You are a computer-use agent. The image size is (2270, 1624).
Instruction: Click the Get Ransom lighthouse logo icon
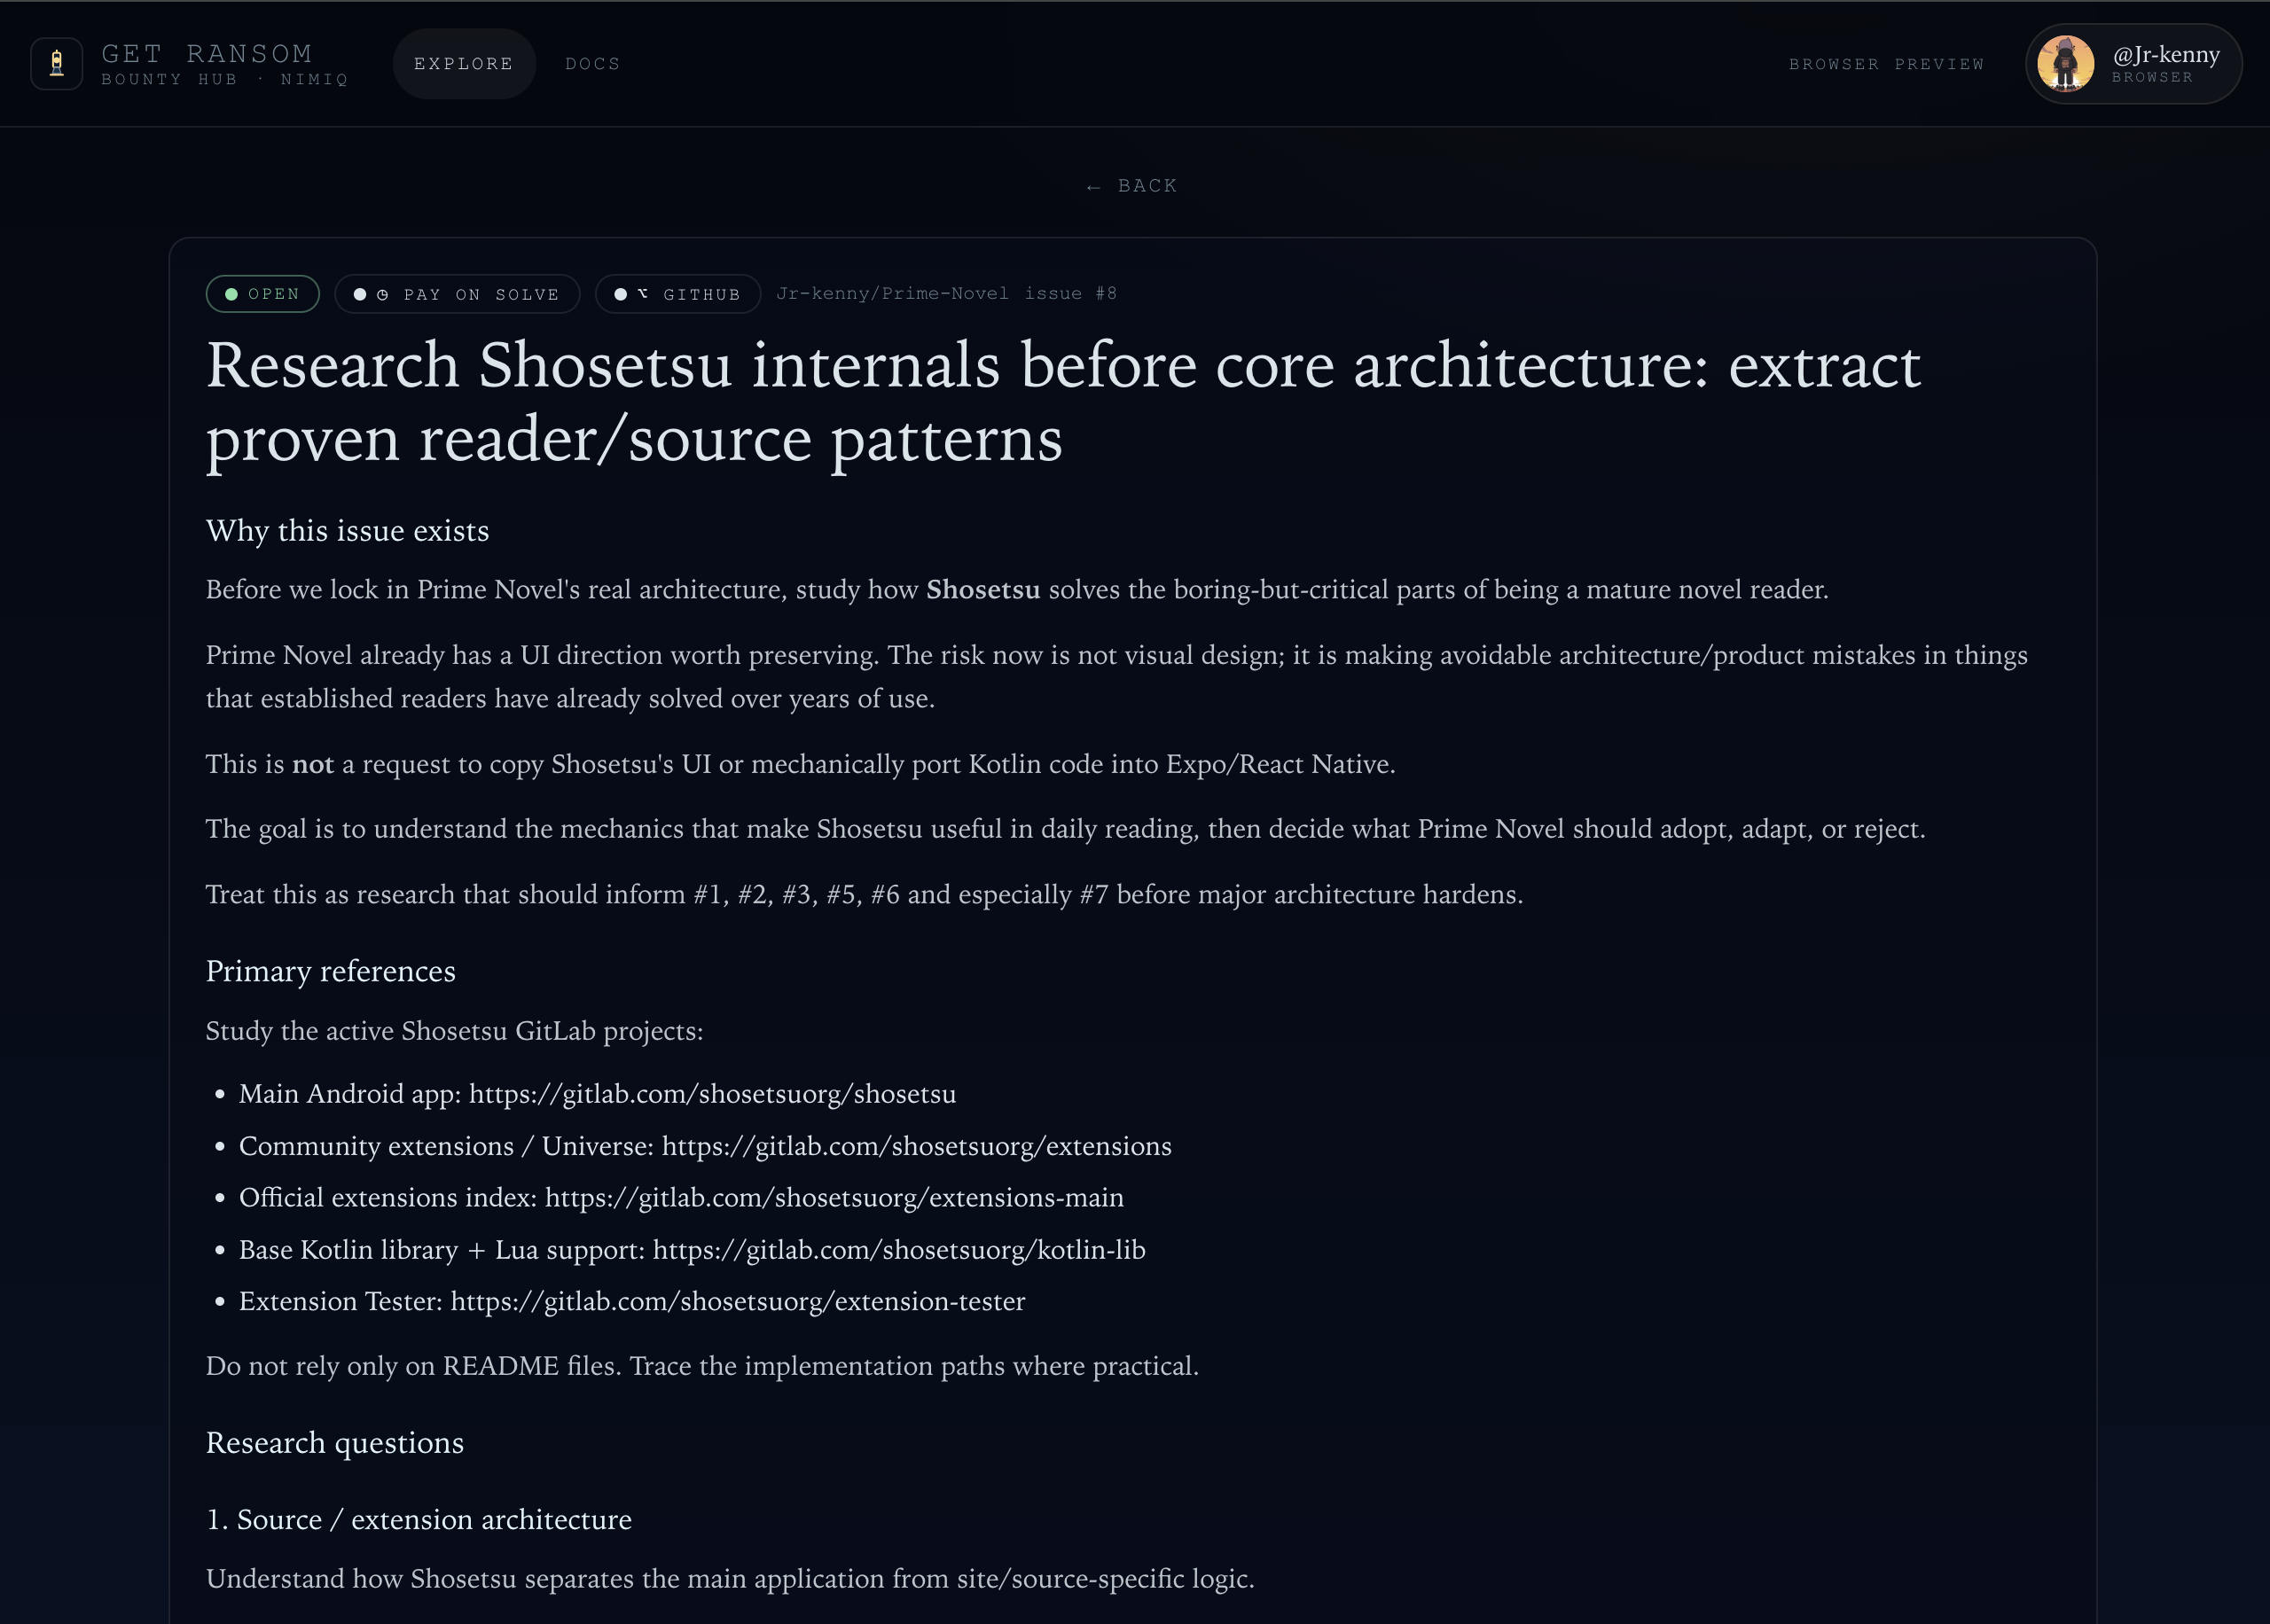coord(57,63)
